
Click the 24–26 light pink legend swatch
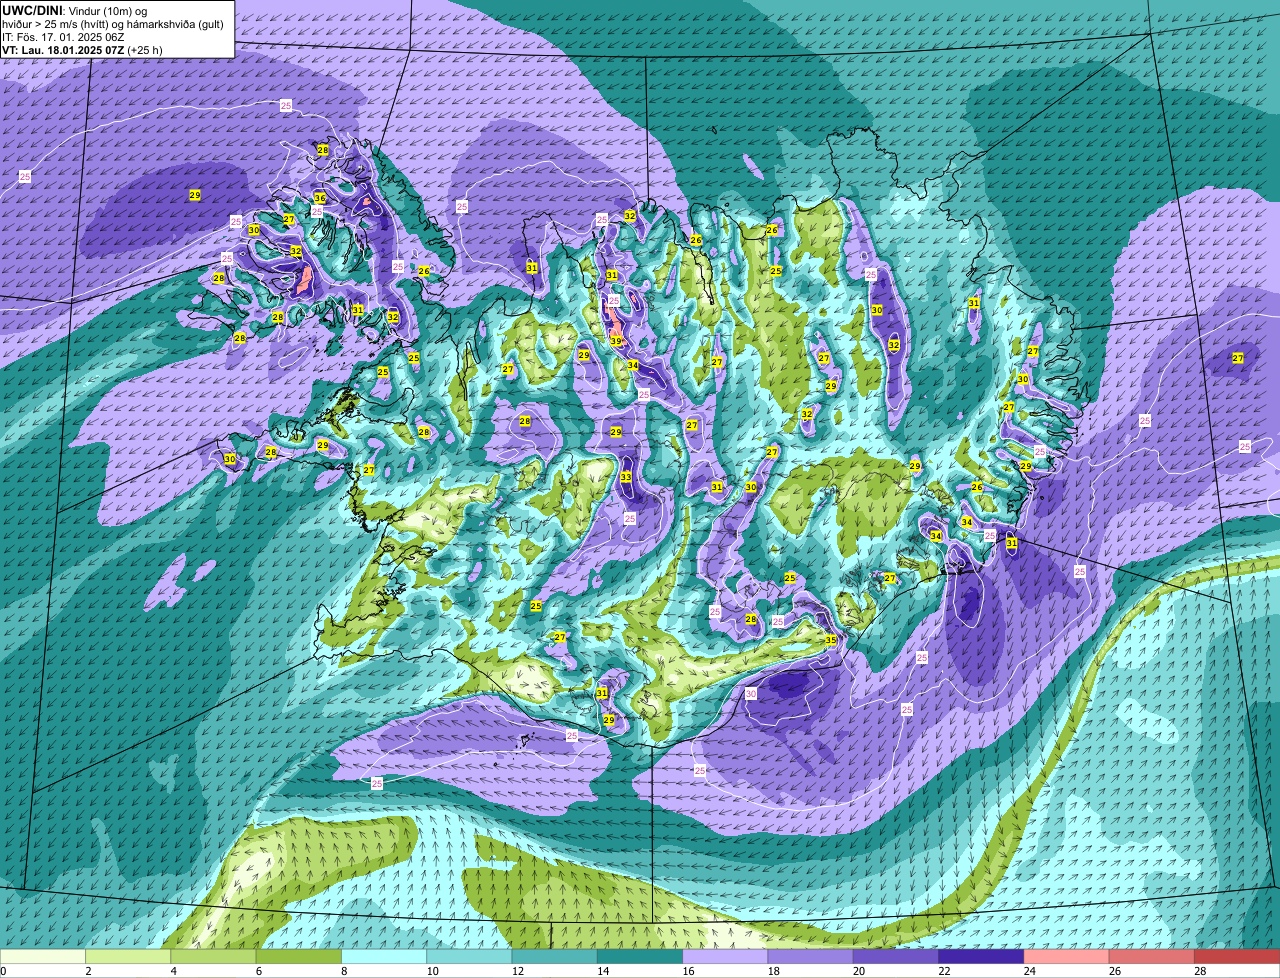coord(1067,956)
